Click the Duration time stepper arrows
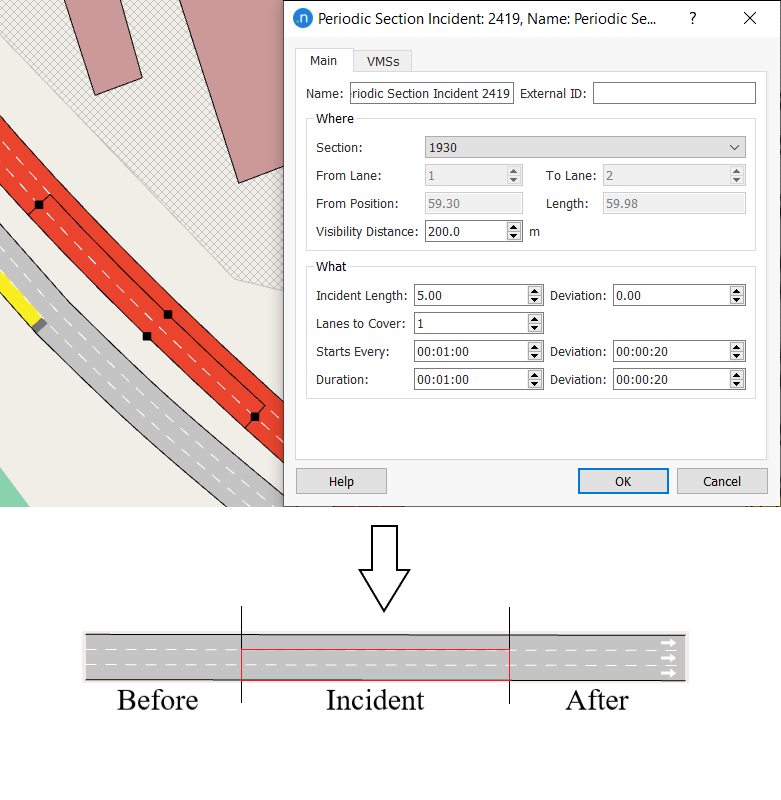Image resolution: width=781 pixels, height=800 pixels. coord(535,379)
